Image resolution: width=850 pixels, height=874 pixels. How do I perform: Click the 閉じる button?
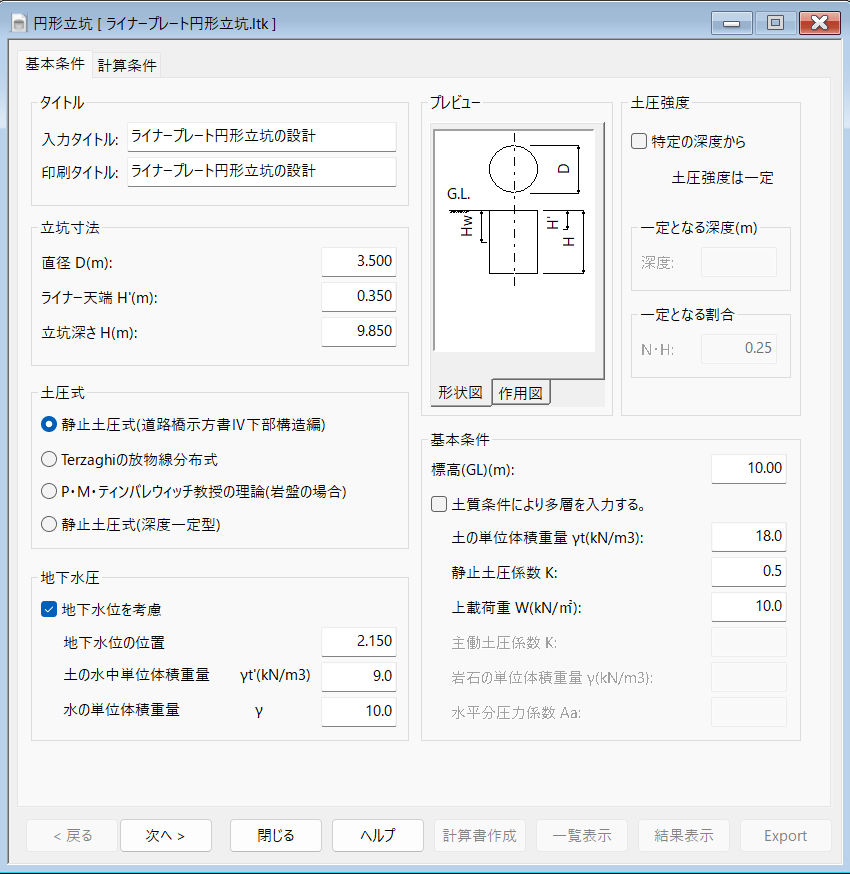276,836
